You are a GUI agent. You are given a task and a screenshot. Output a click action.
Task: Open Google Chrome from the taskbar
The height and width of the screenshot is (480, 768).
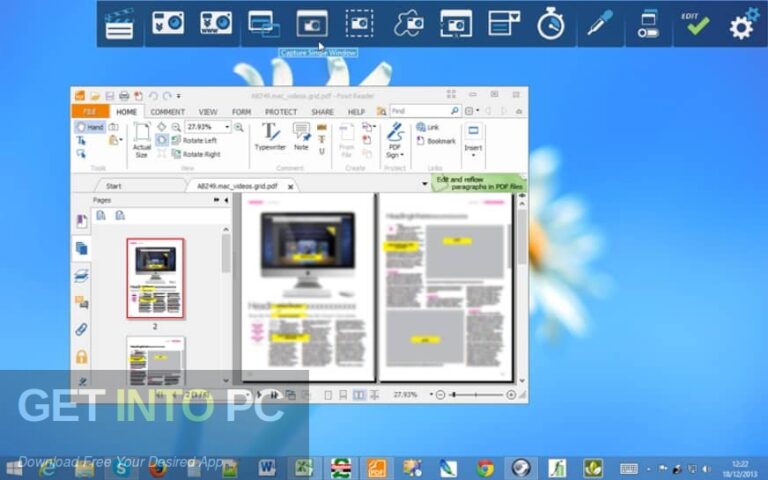coord(485,468)
